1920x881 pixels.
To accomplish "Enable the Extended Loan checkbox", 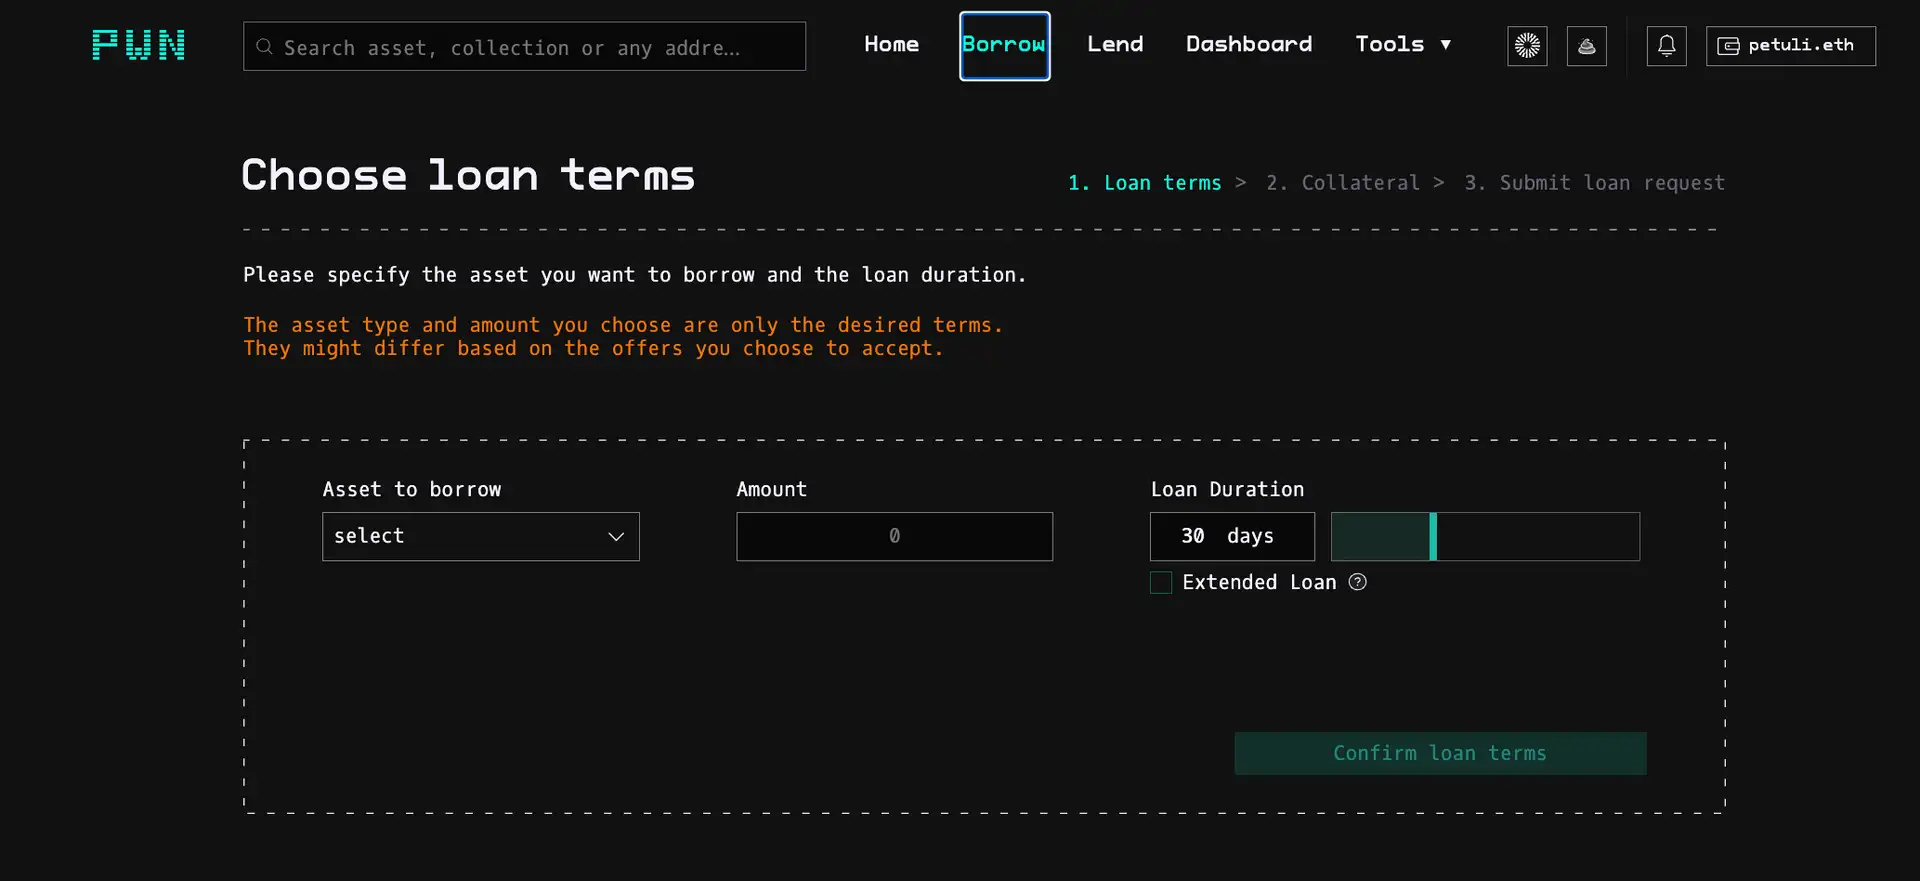I will point(1161,583).
